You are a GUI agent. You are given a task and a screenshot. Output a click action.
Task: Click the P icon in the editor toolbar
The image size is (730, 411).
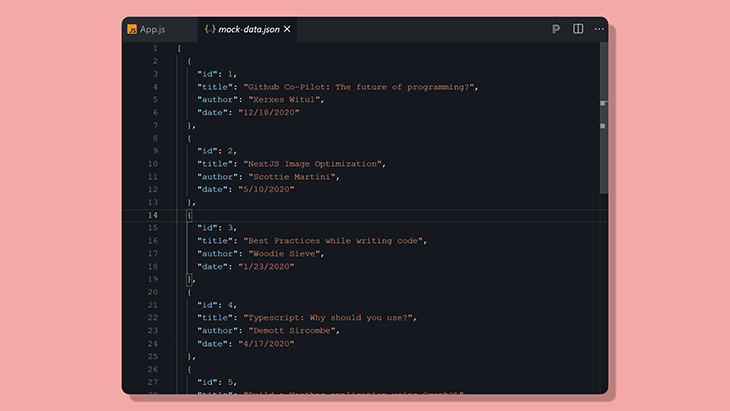coord(556,30)
